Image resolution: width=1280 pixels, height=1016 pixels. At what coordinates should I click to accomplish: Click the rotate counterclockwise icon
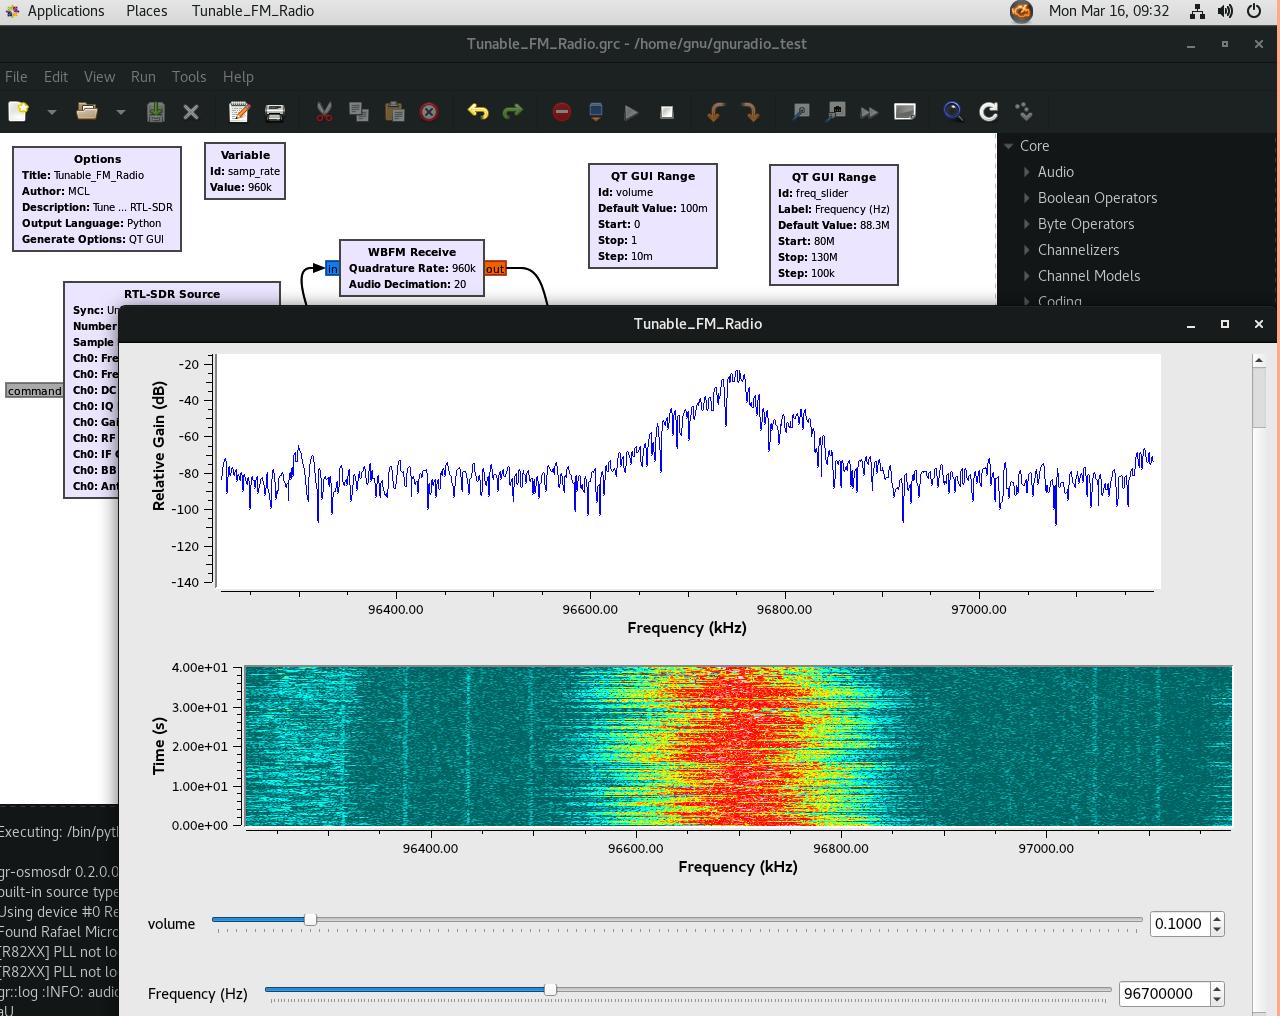715,112
